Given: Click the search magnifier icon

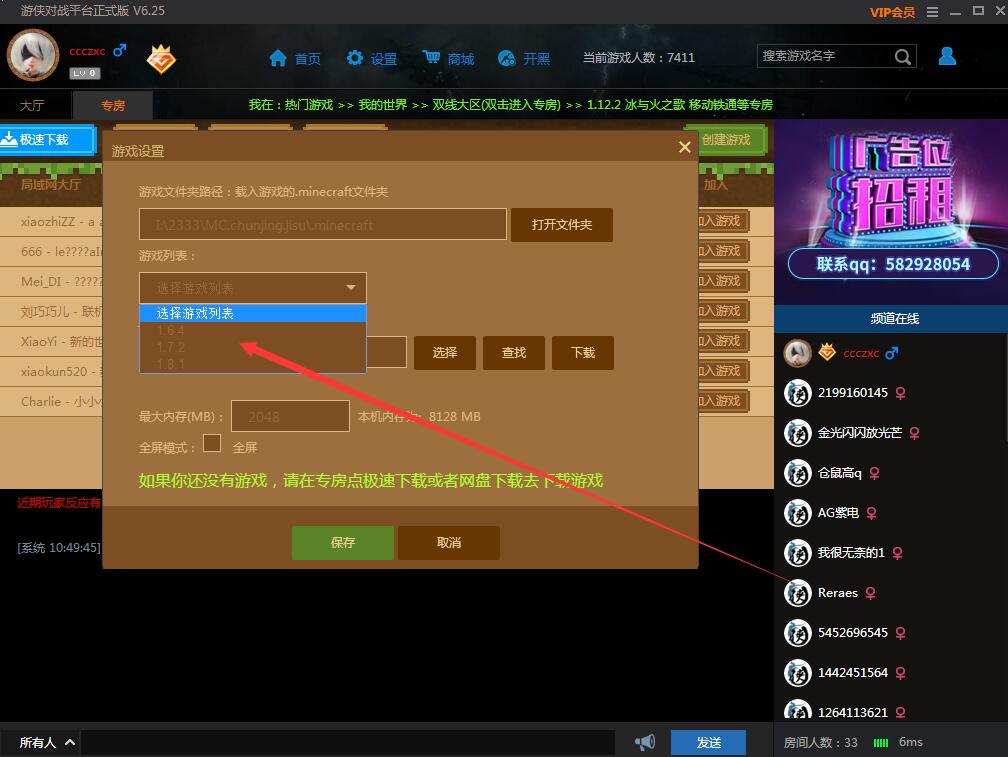Looking at the screenshot, I should 902,57.
